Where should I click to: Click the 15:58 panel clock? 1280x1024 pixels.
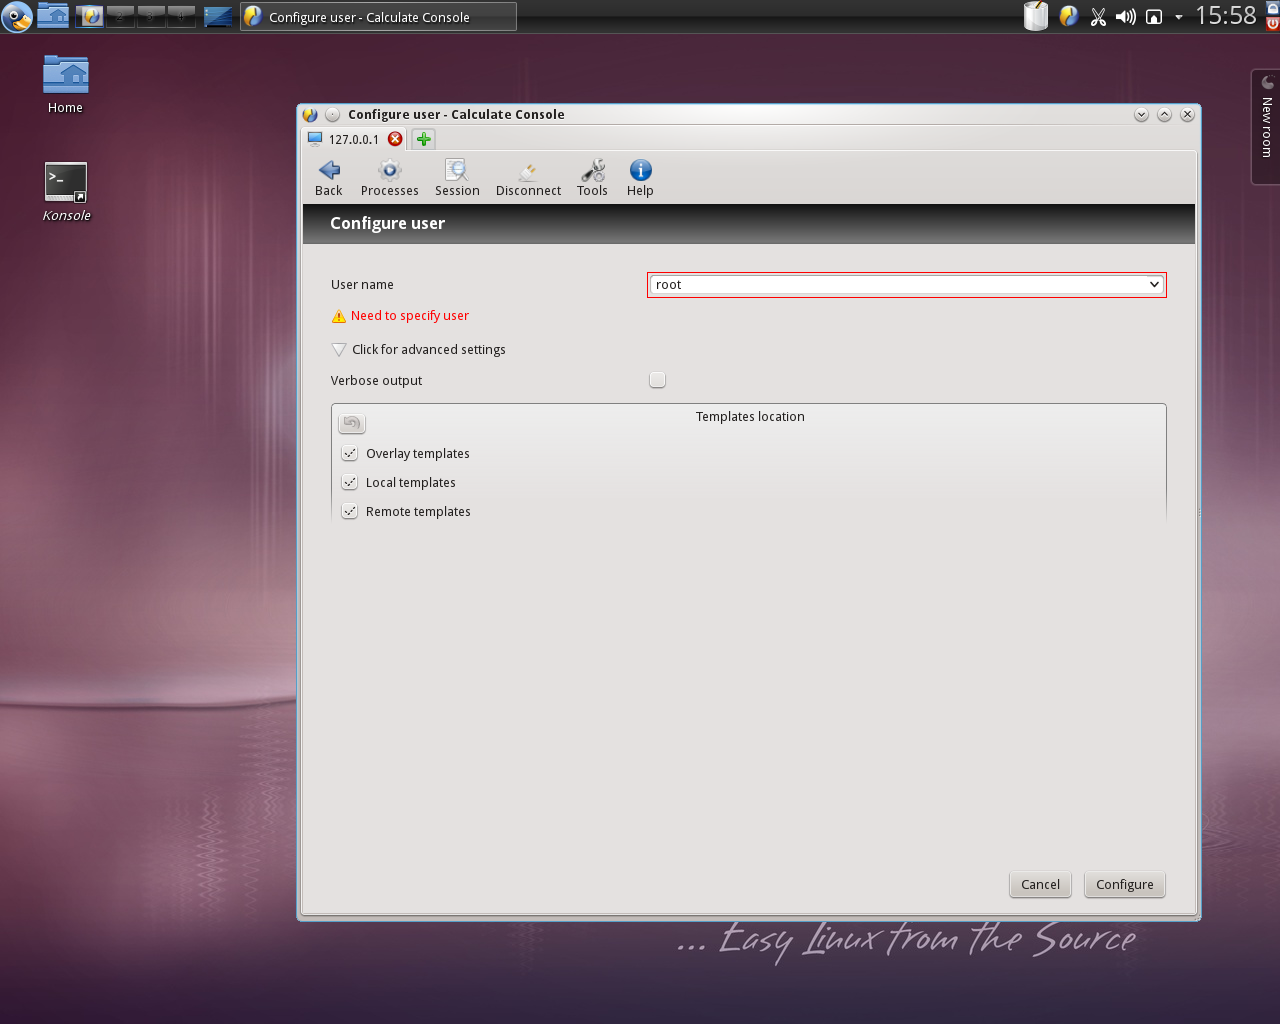click(1226, 16)
